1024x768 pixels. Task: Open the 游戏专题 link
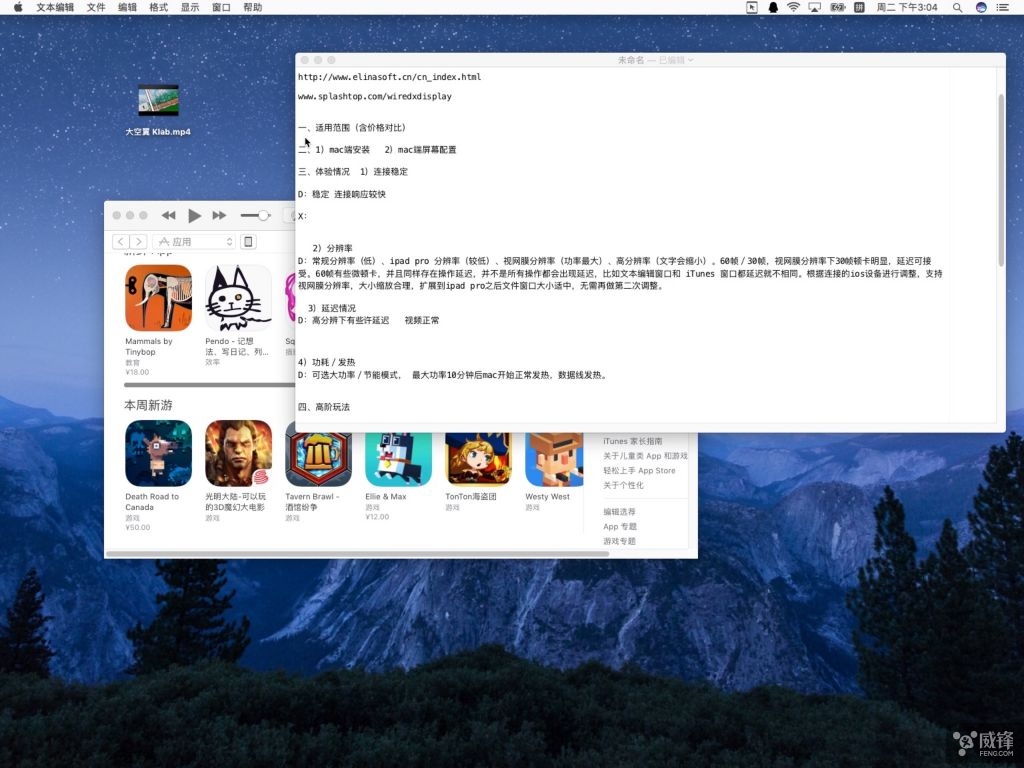coord(619,541)
